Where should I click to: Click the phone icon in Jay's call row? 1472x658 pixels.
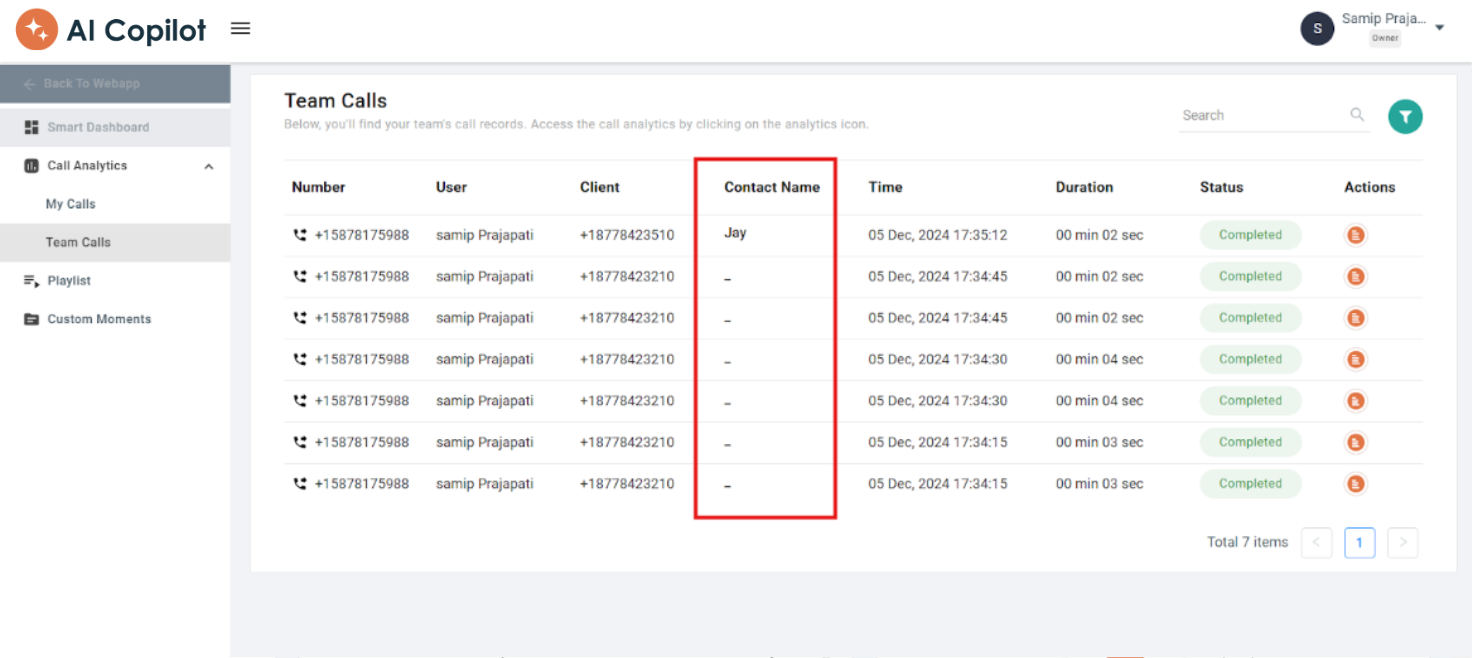click(x=299, y=235)
